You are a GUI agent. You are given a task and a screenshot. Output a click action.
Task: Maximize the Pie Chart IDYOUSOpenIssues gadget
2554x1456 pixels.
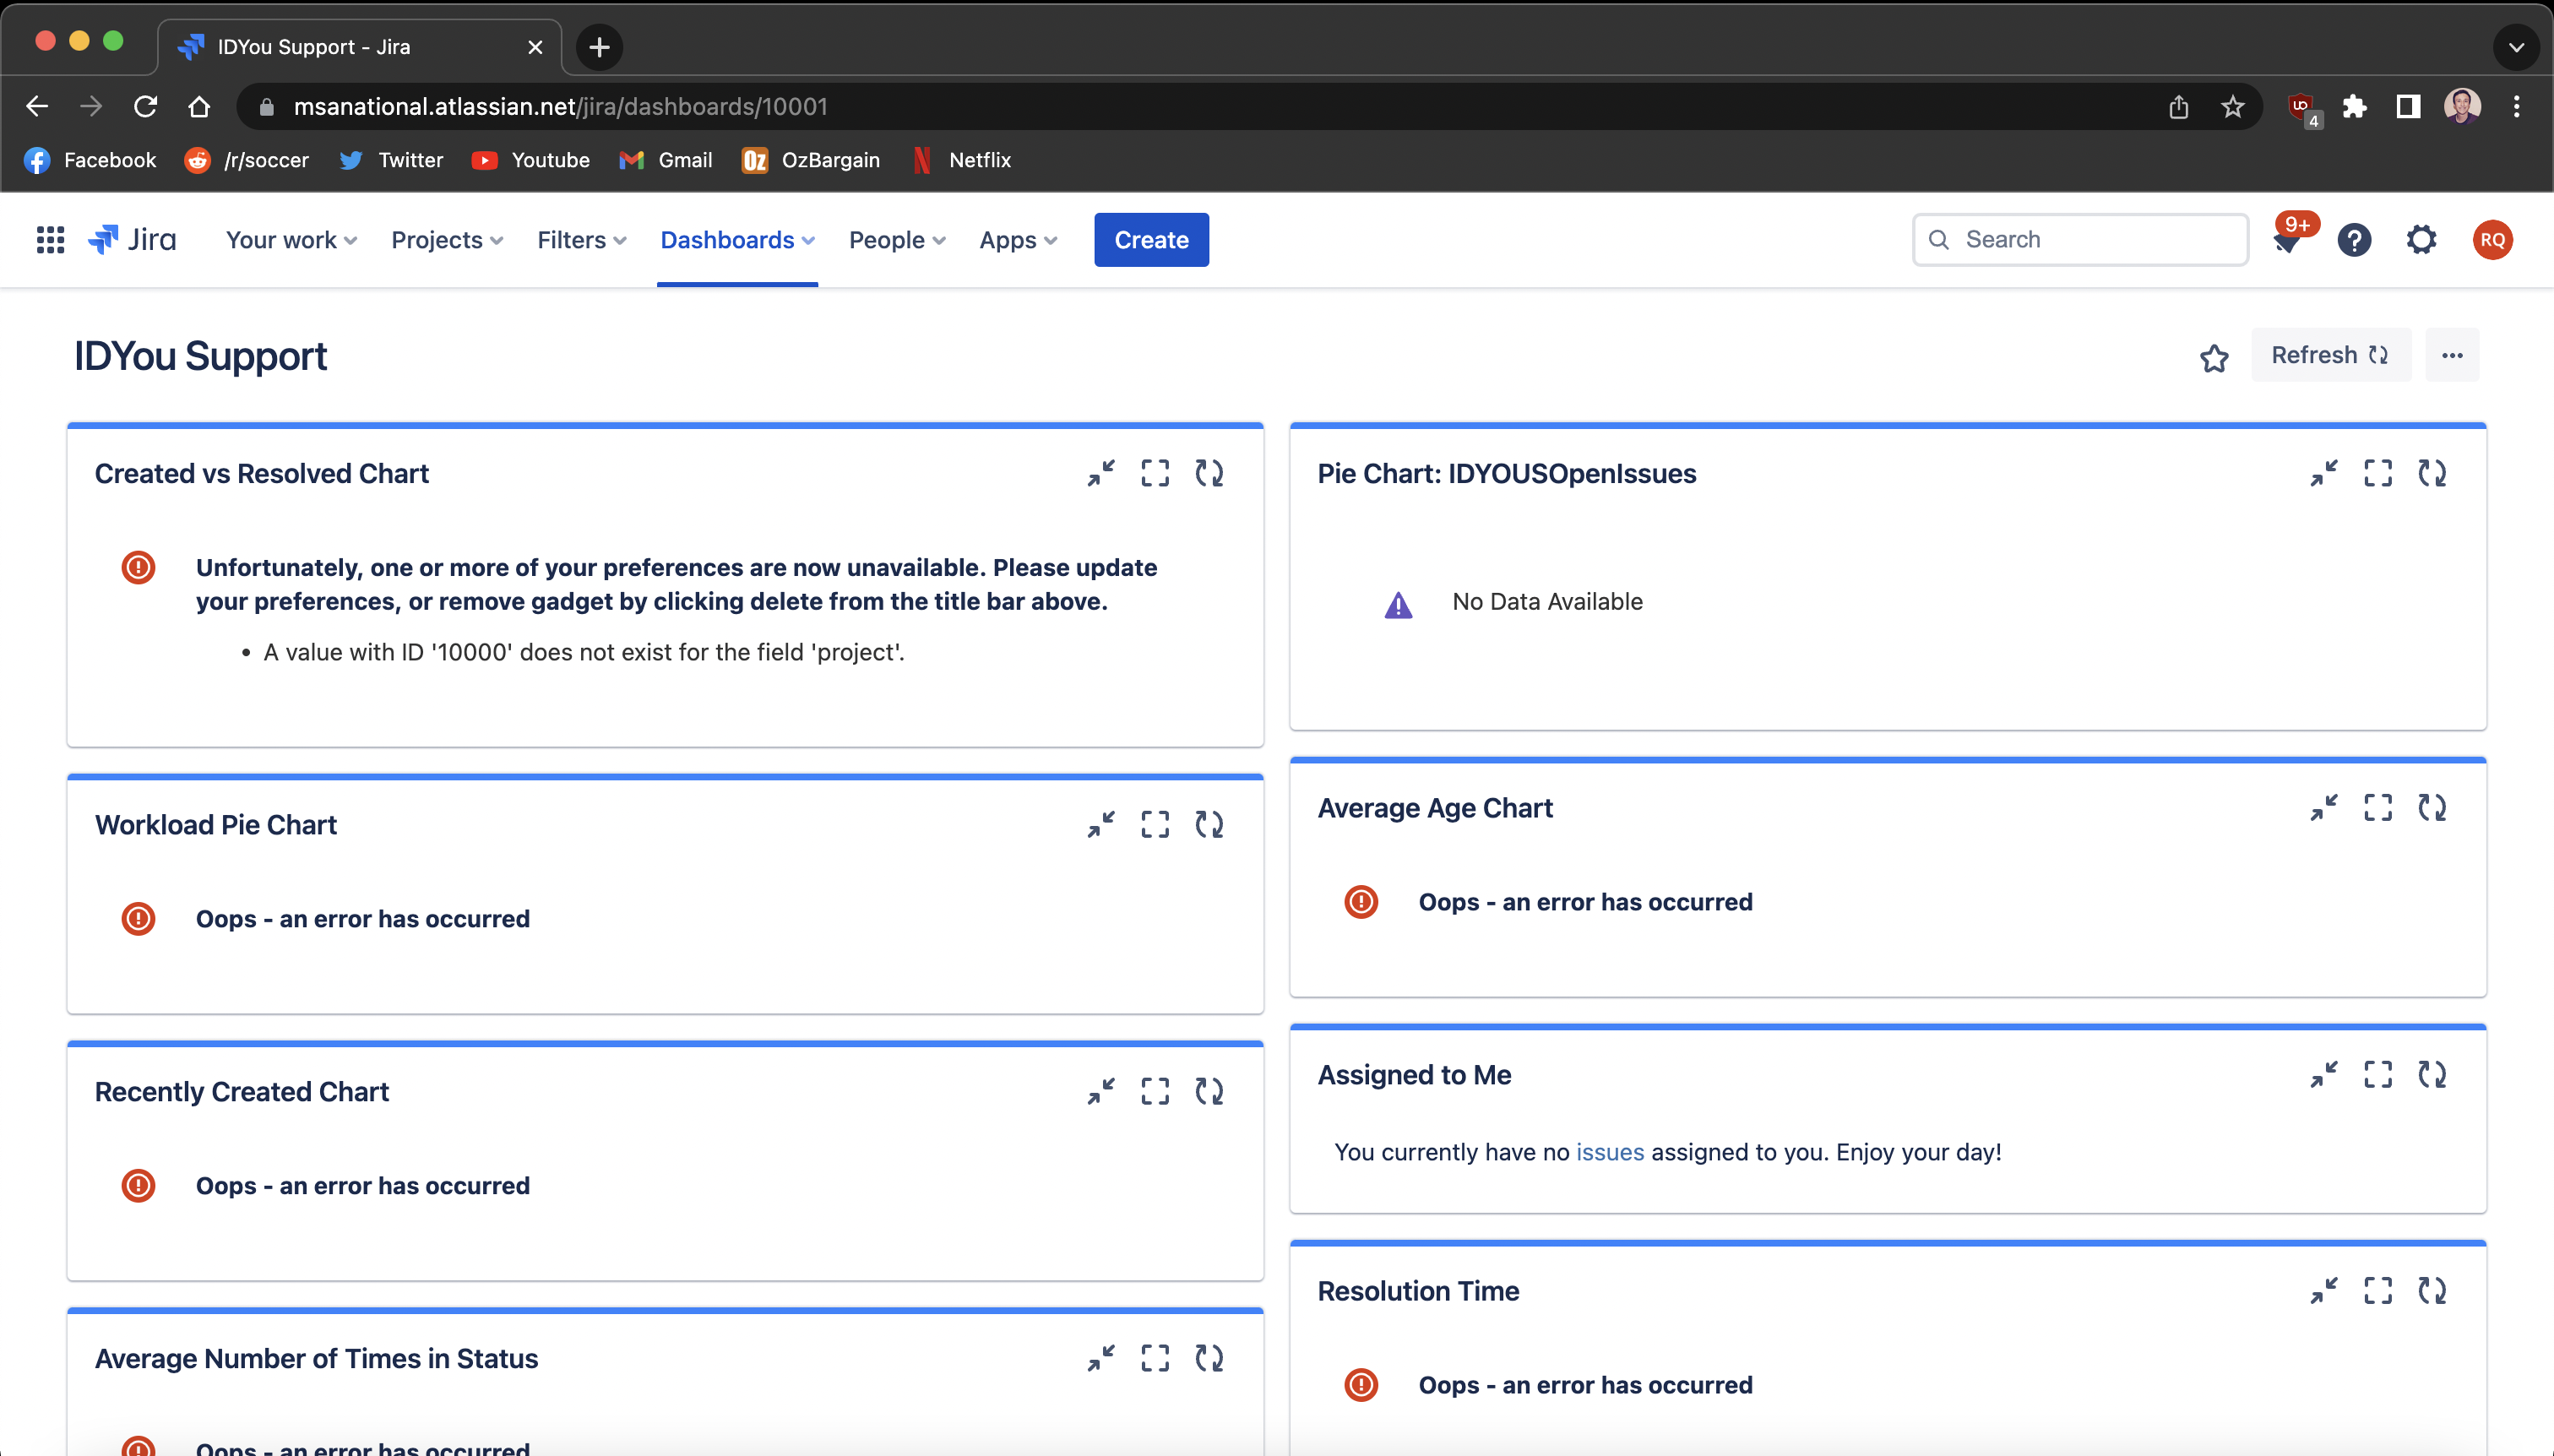(x=2378, y=473)
